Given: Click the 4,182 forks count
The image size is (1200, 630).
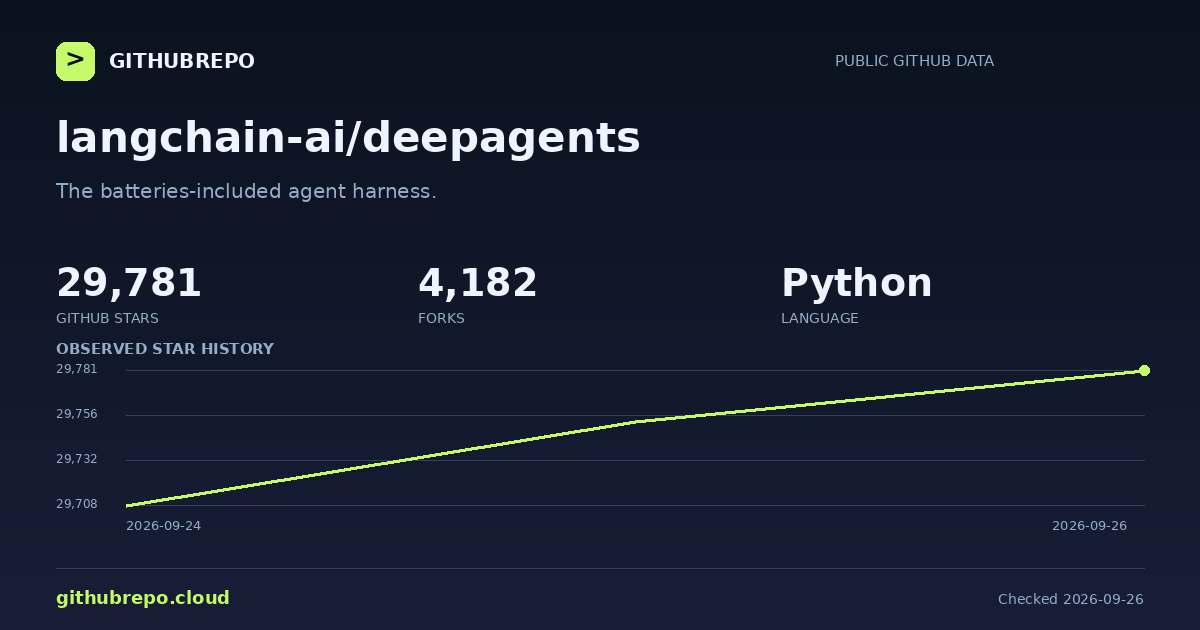Looking at the screenshot, I should 478,284.
